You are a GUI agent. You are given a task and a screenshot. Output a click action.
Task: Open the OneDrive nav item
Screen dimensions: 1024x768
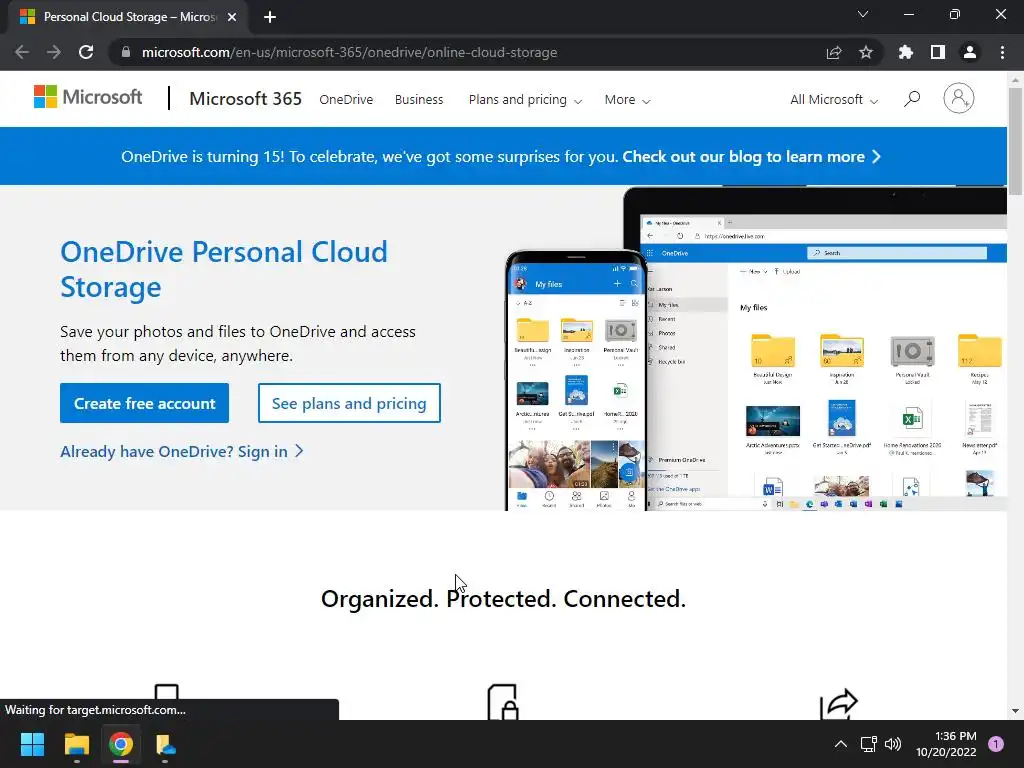click(x=346, y=100)
